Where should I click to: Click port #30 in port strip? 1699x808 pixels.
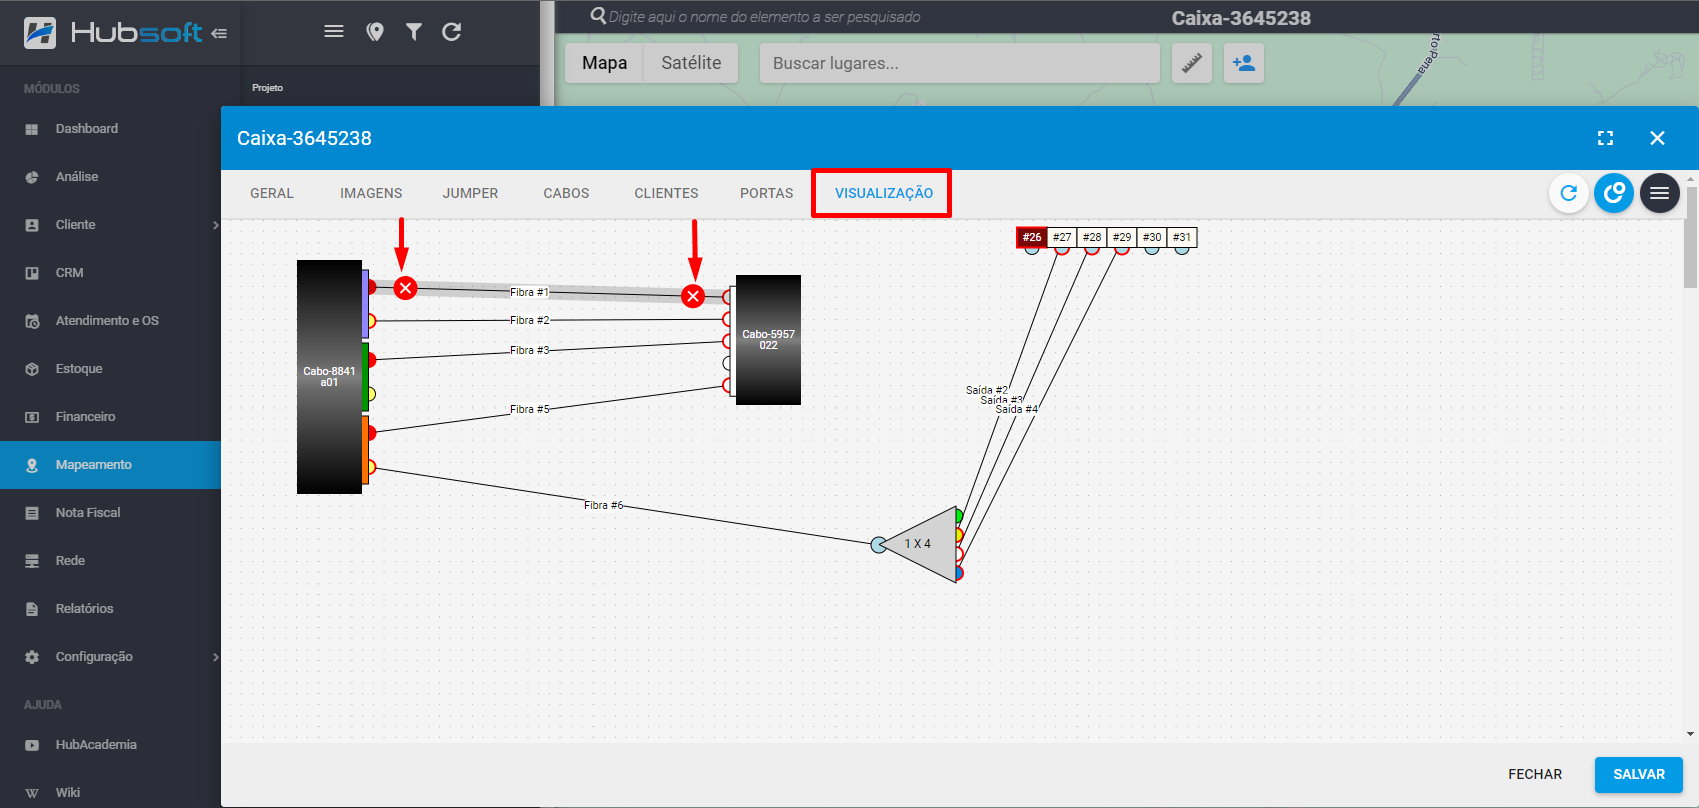pos(1152,237)
